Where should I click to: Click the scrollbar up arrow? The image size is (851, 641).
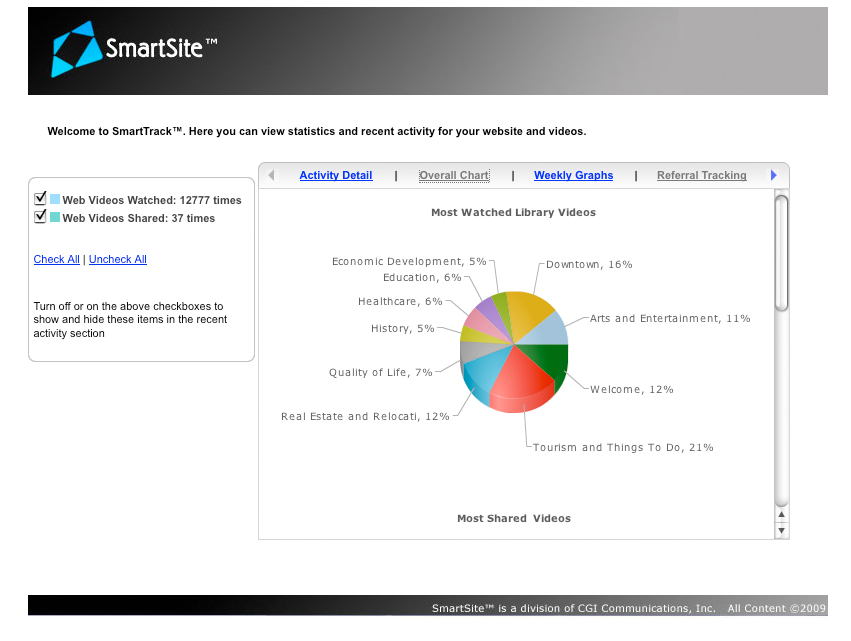pyautogui.click(x=782, y=515)
